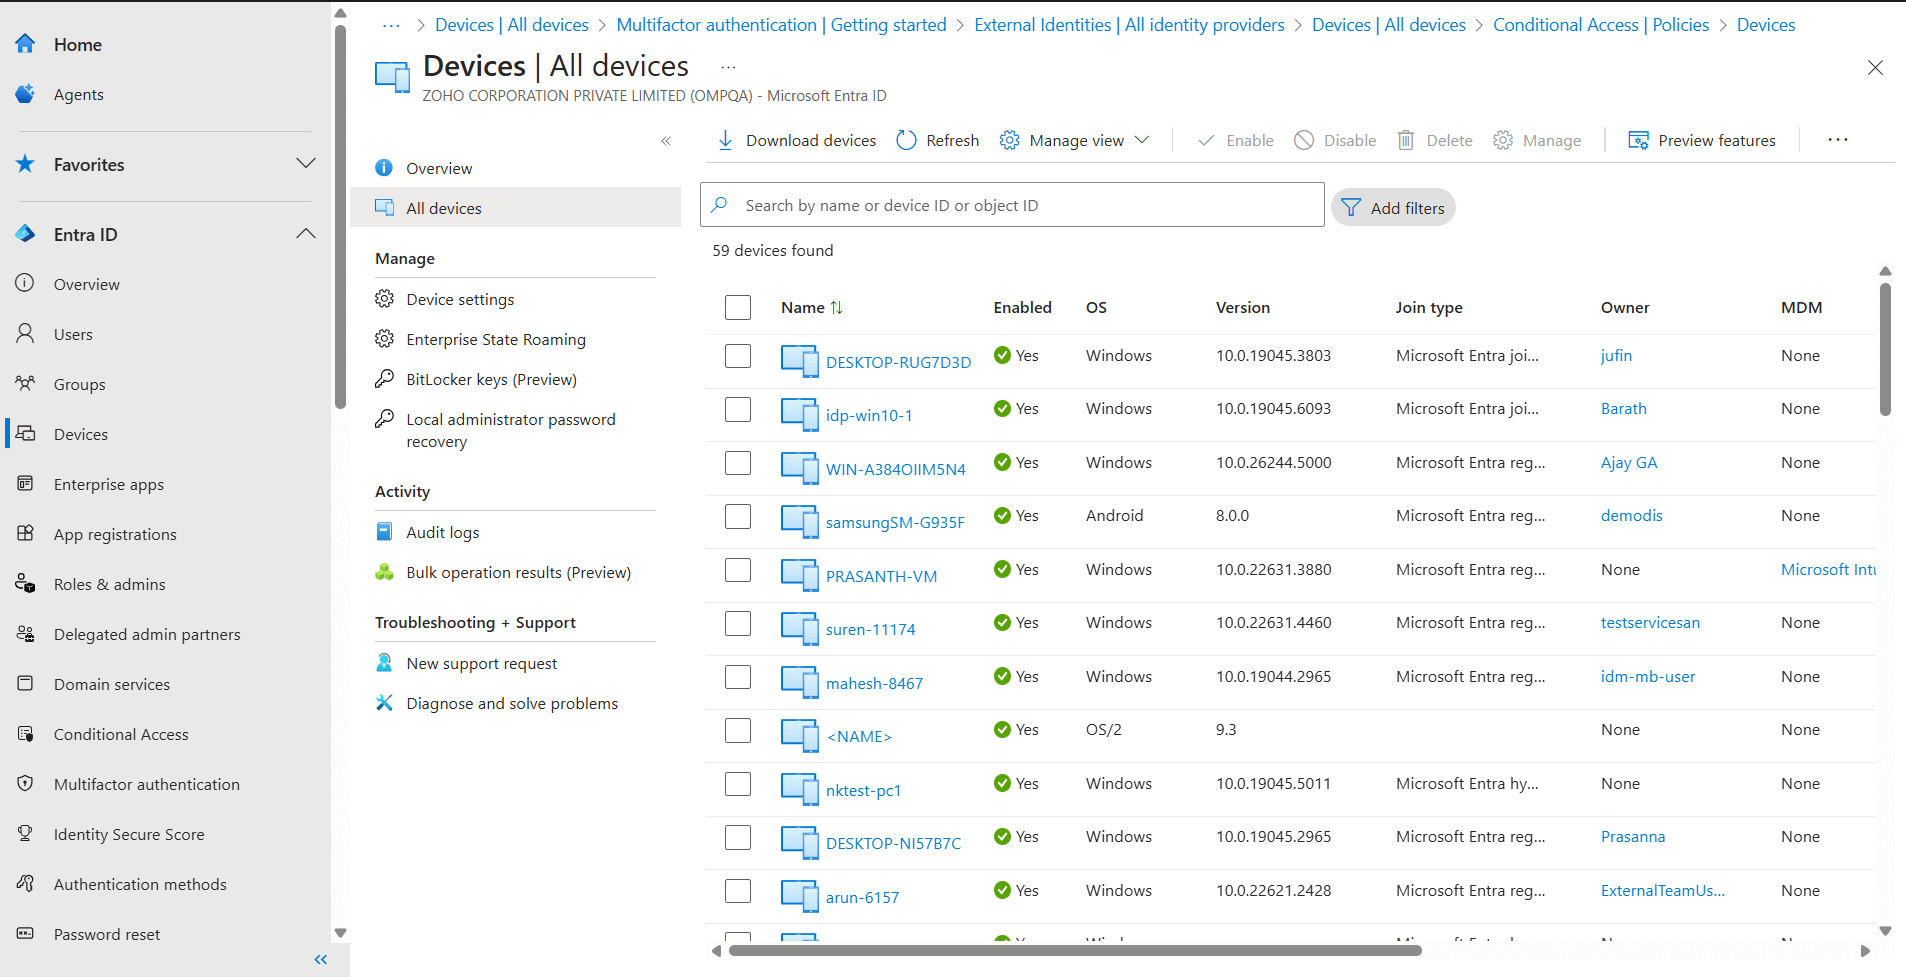Open Preview features from the toolbar
The height and width of the screenshot is (977, 1906).
tap(1702, 140)
